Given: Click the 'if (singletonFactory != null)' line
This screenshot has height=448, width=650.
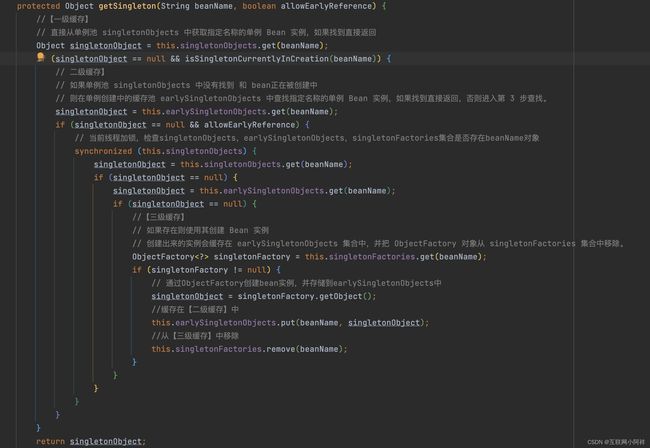Looking at the screenshot, I should tap(206, 270).
